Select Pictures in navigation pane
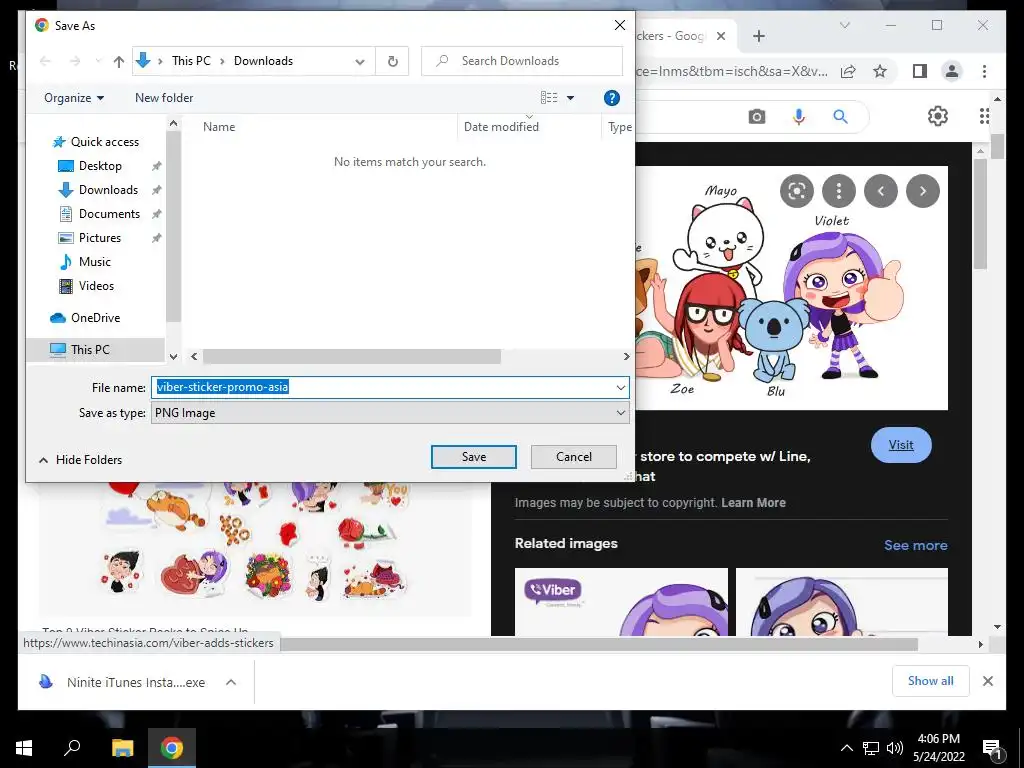Screen dimensions: 1024x768 [x=99, y=238]
